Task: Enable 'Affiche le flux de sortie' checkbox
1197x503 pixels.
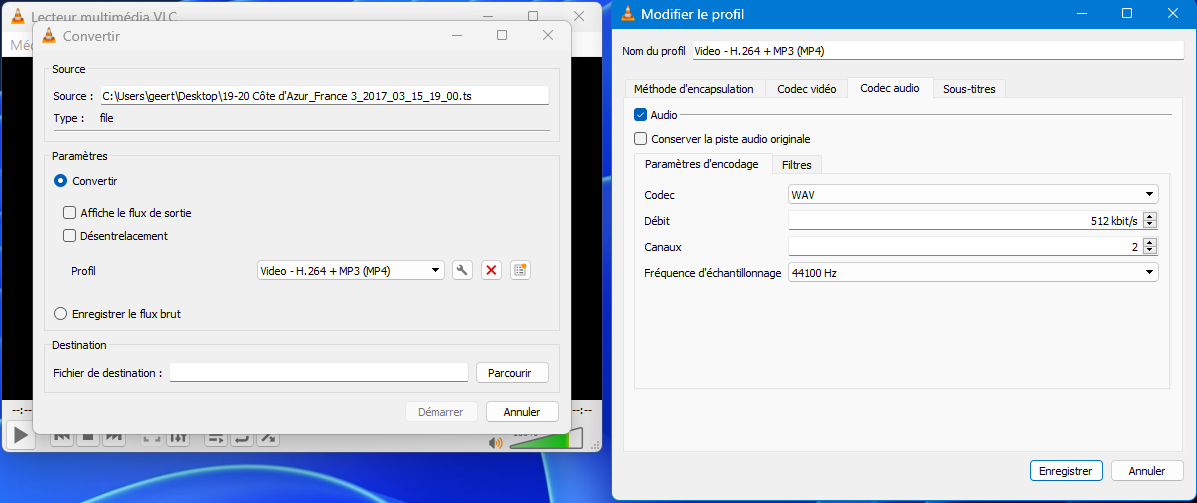Action: pos(70,213)
